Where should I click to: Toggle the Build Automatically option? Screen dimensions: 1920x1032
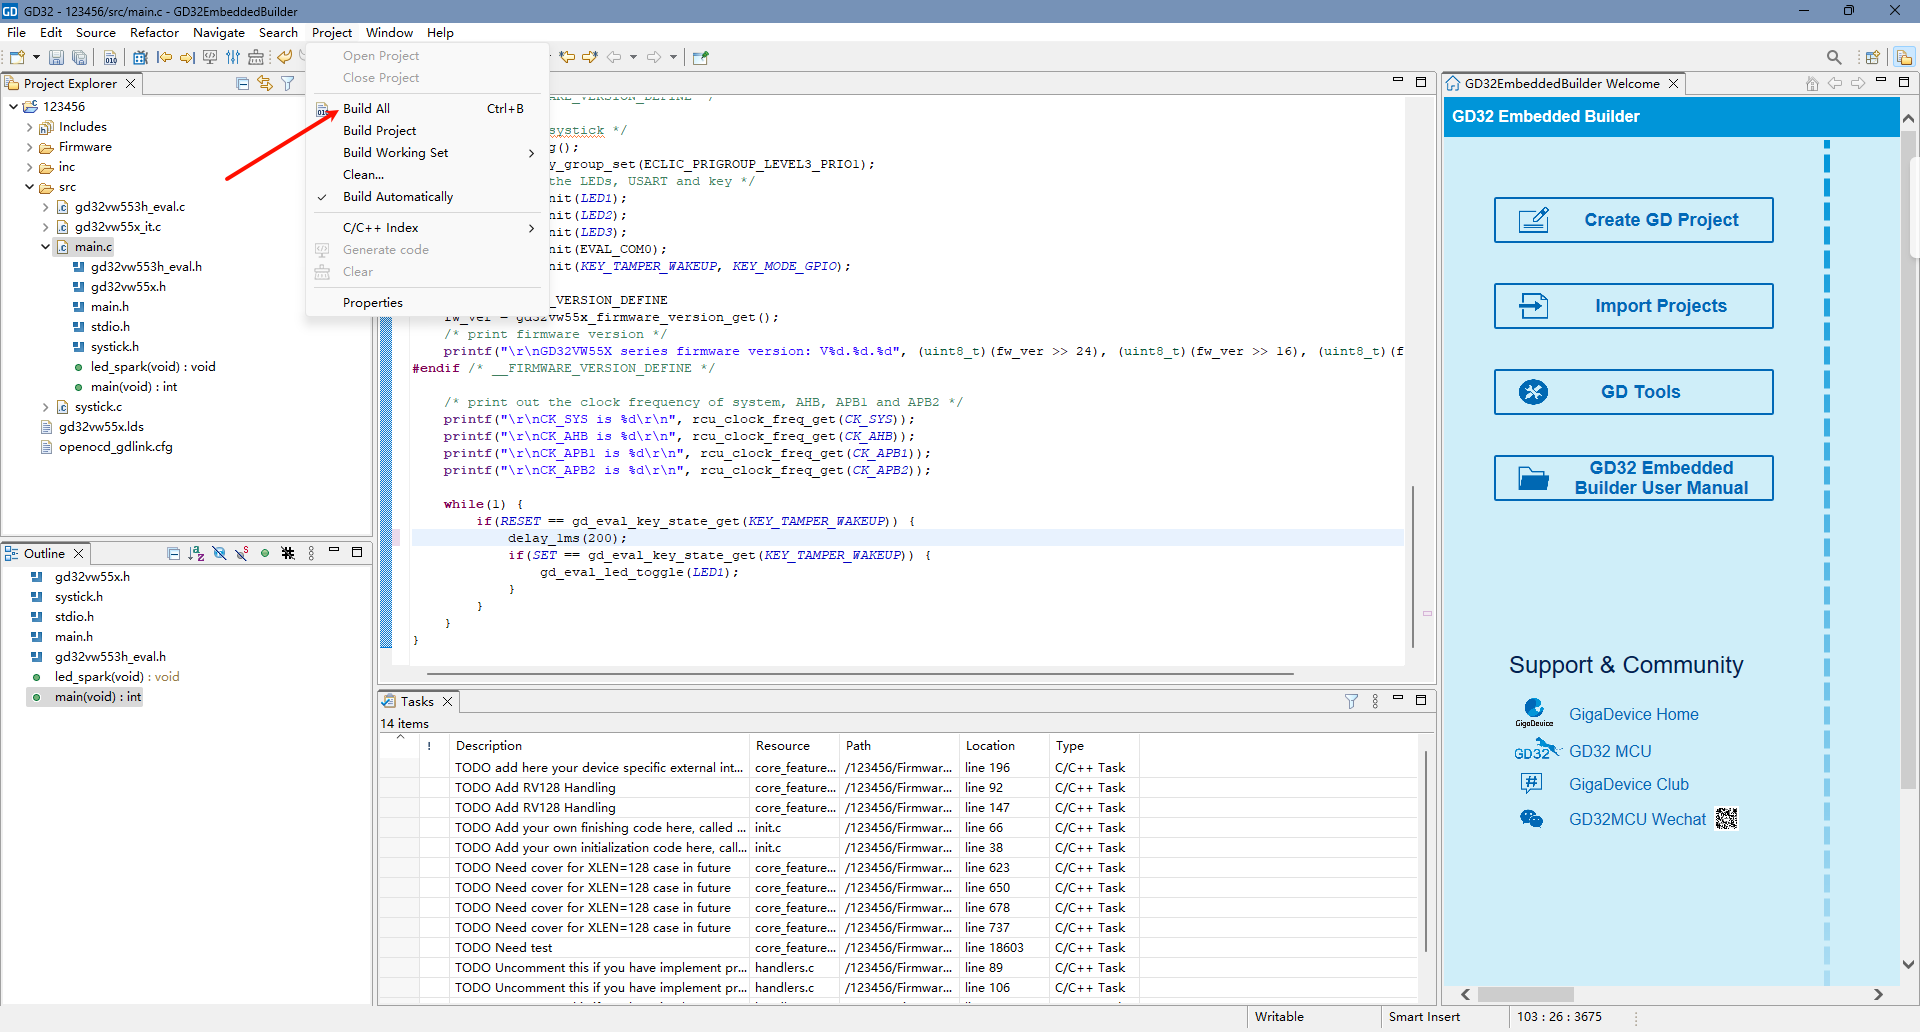click(398, 197)
